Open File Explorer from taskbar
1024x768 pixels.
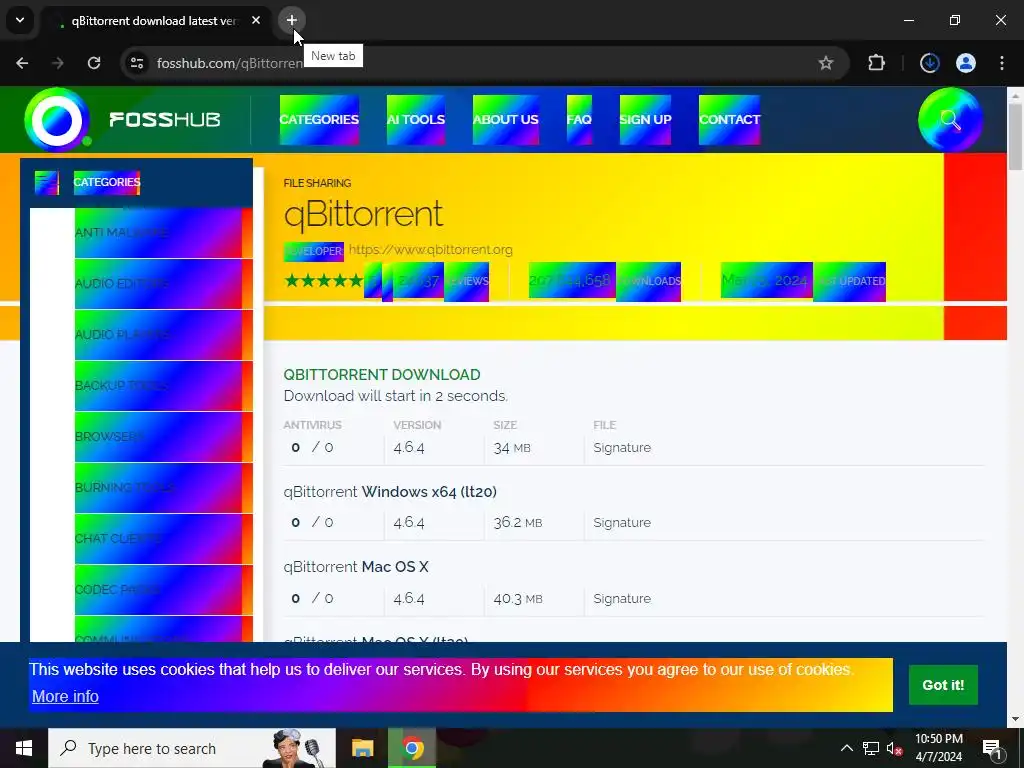pos(362,748)
